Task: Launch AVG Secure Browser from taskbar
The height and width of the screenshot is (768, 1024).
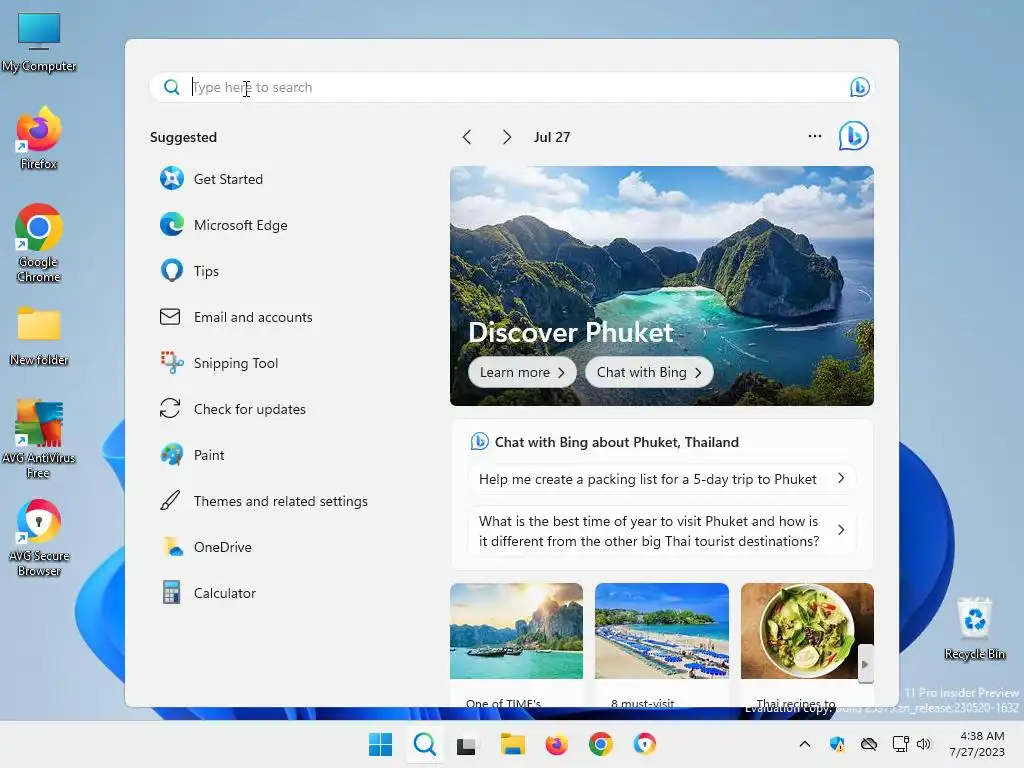Action: (645, 744)
